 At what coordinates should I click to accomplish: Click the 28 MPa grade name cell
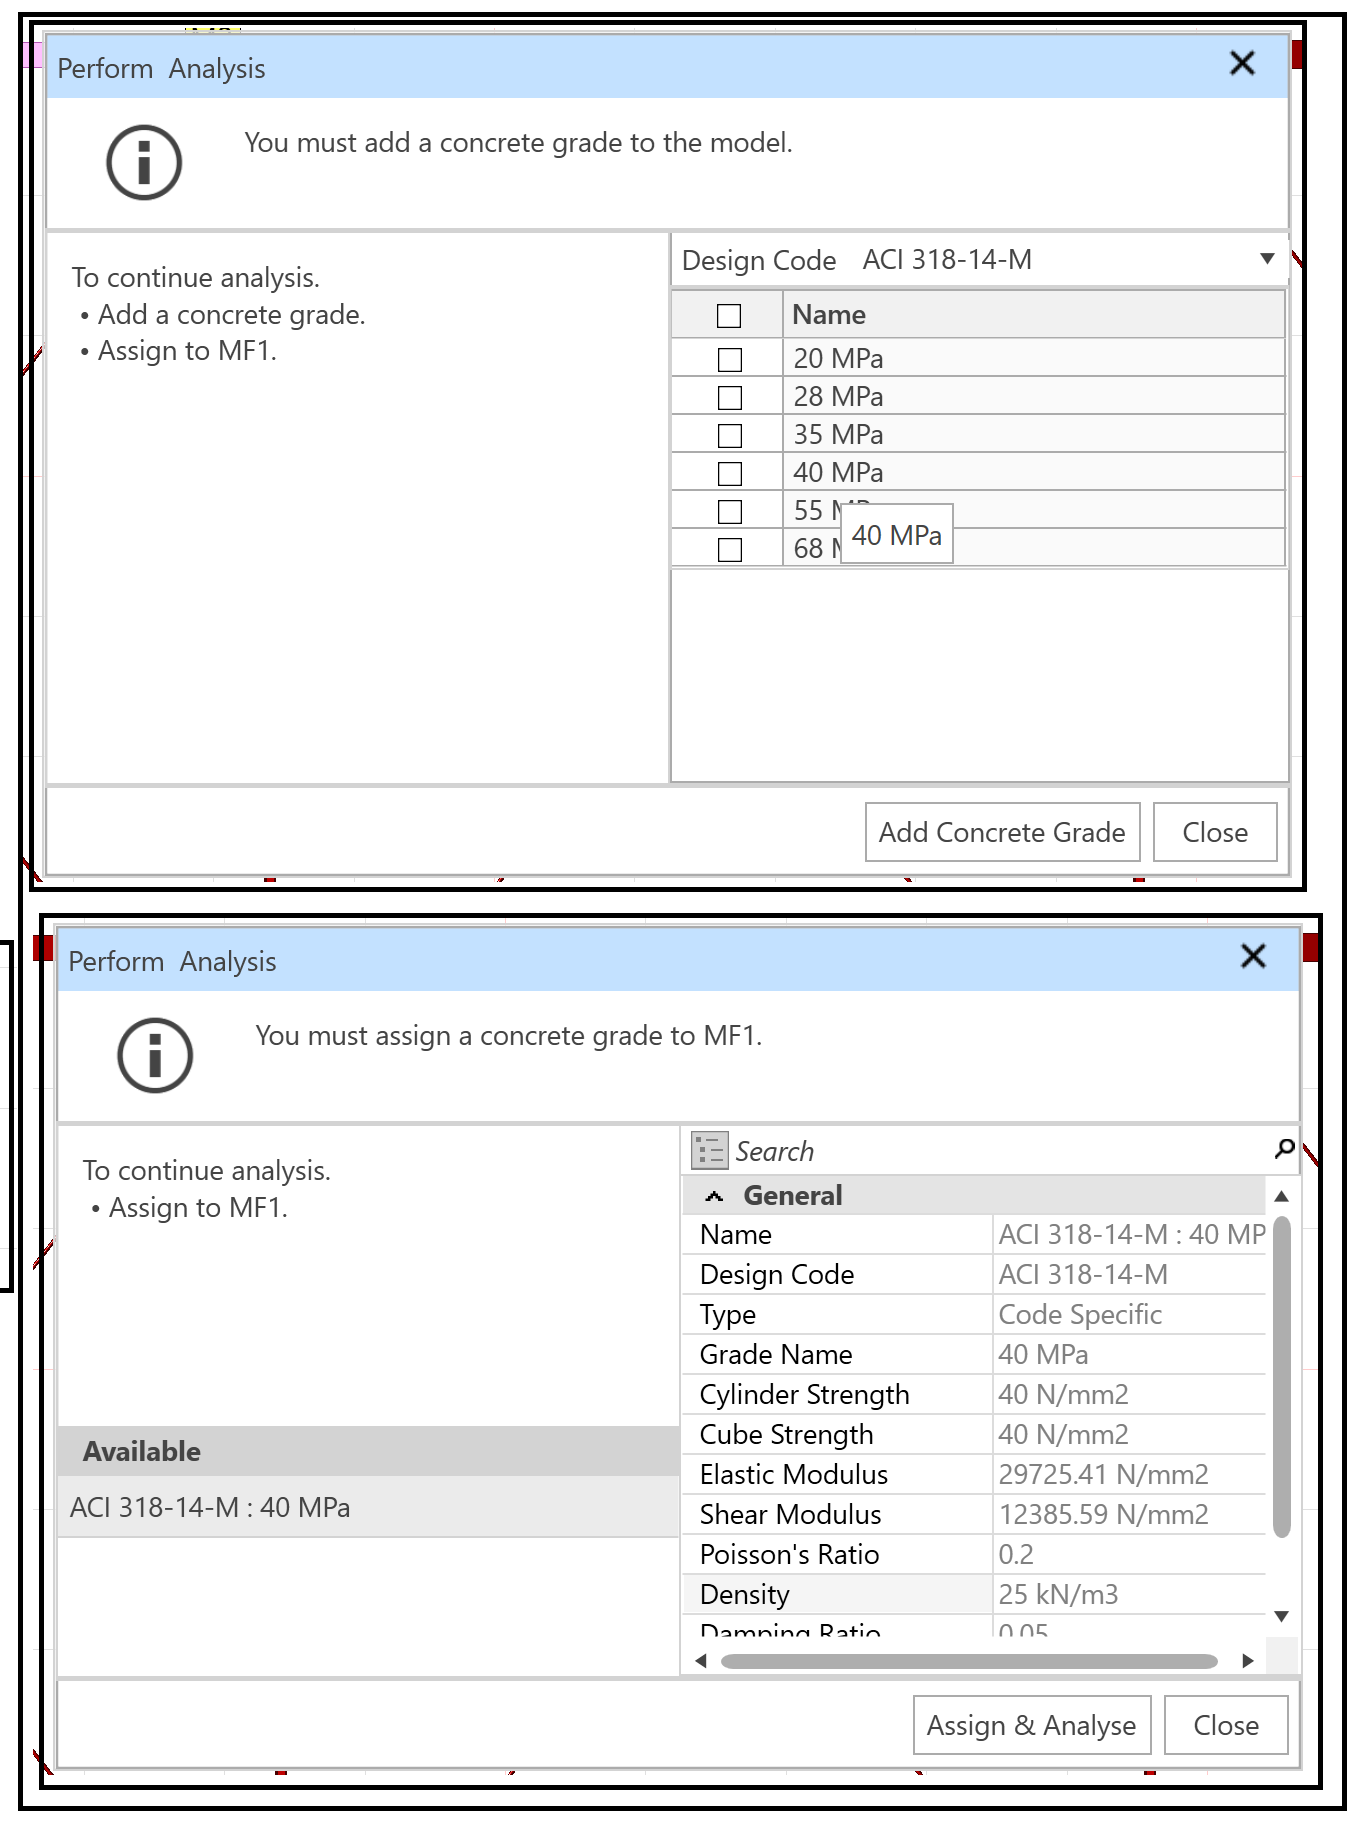1033,397
